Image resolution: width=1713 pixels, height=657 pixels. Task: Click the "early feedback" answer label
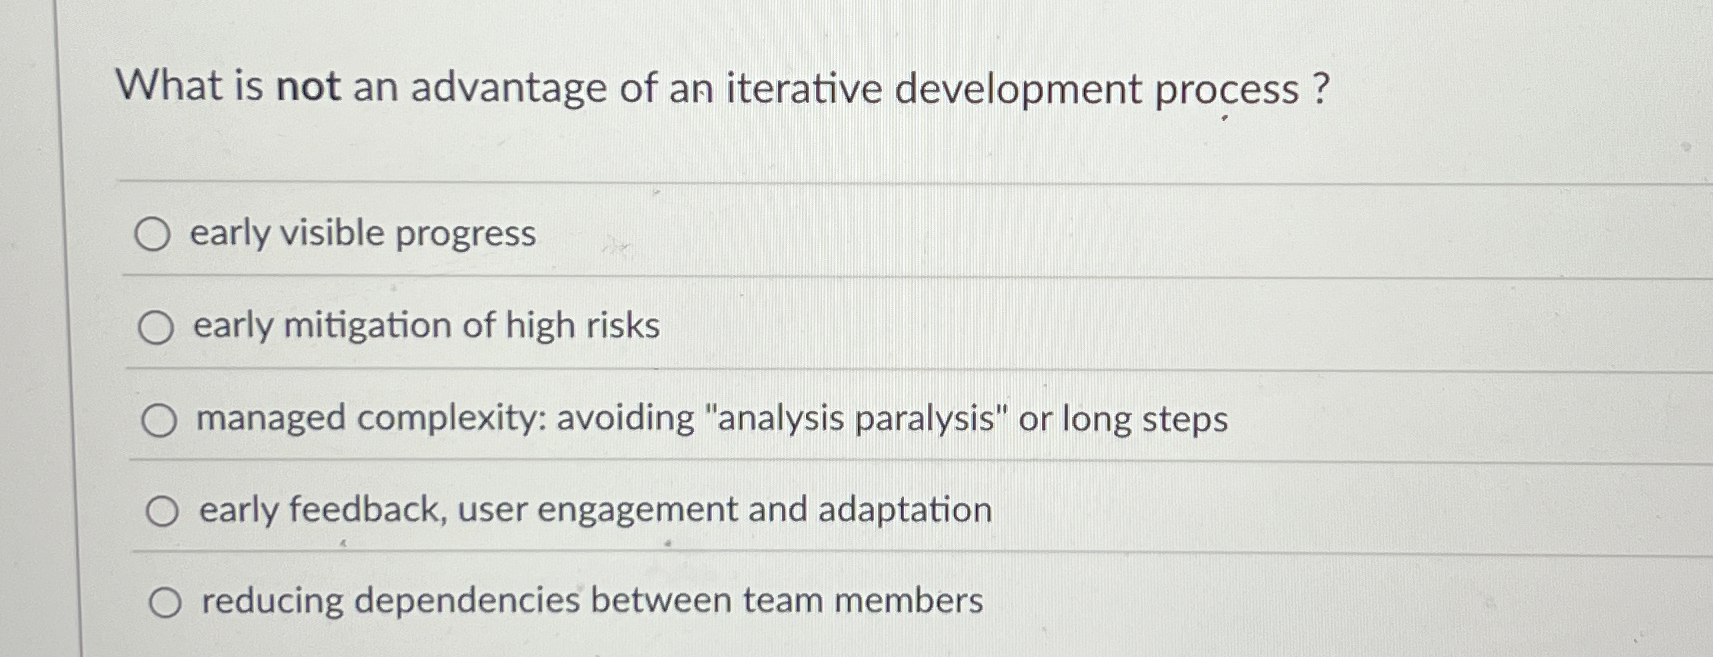(595, 509)
